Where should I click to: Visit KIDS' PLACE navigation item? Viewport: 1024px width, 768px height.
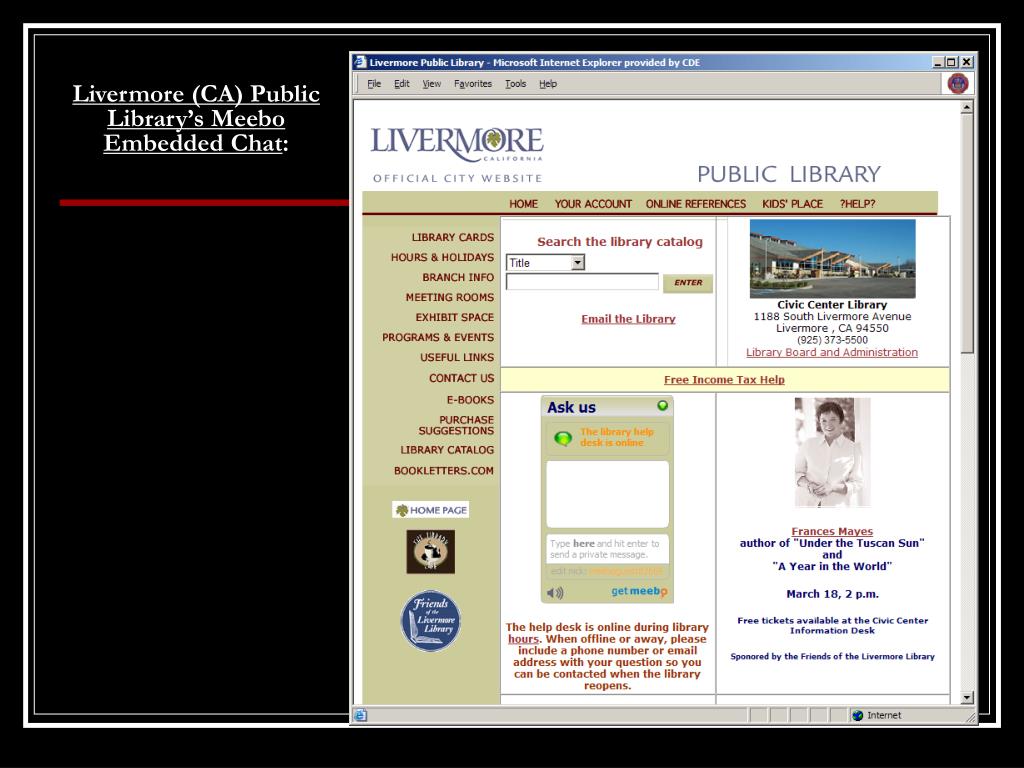pyautogui.click(x=792, y=204)
